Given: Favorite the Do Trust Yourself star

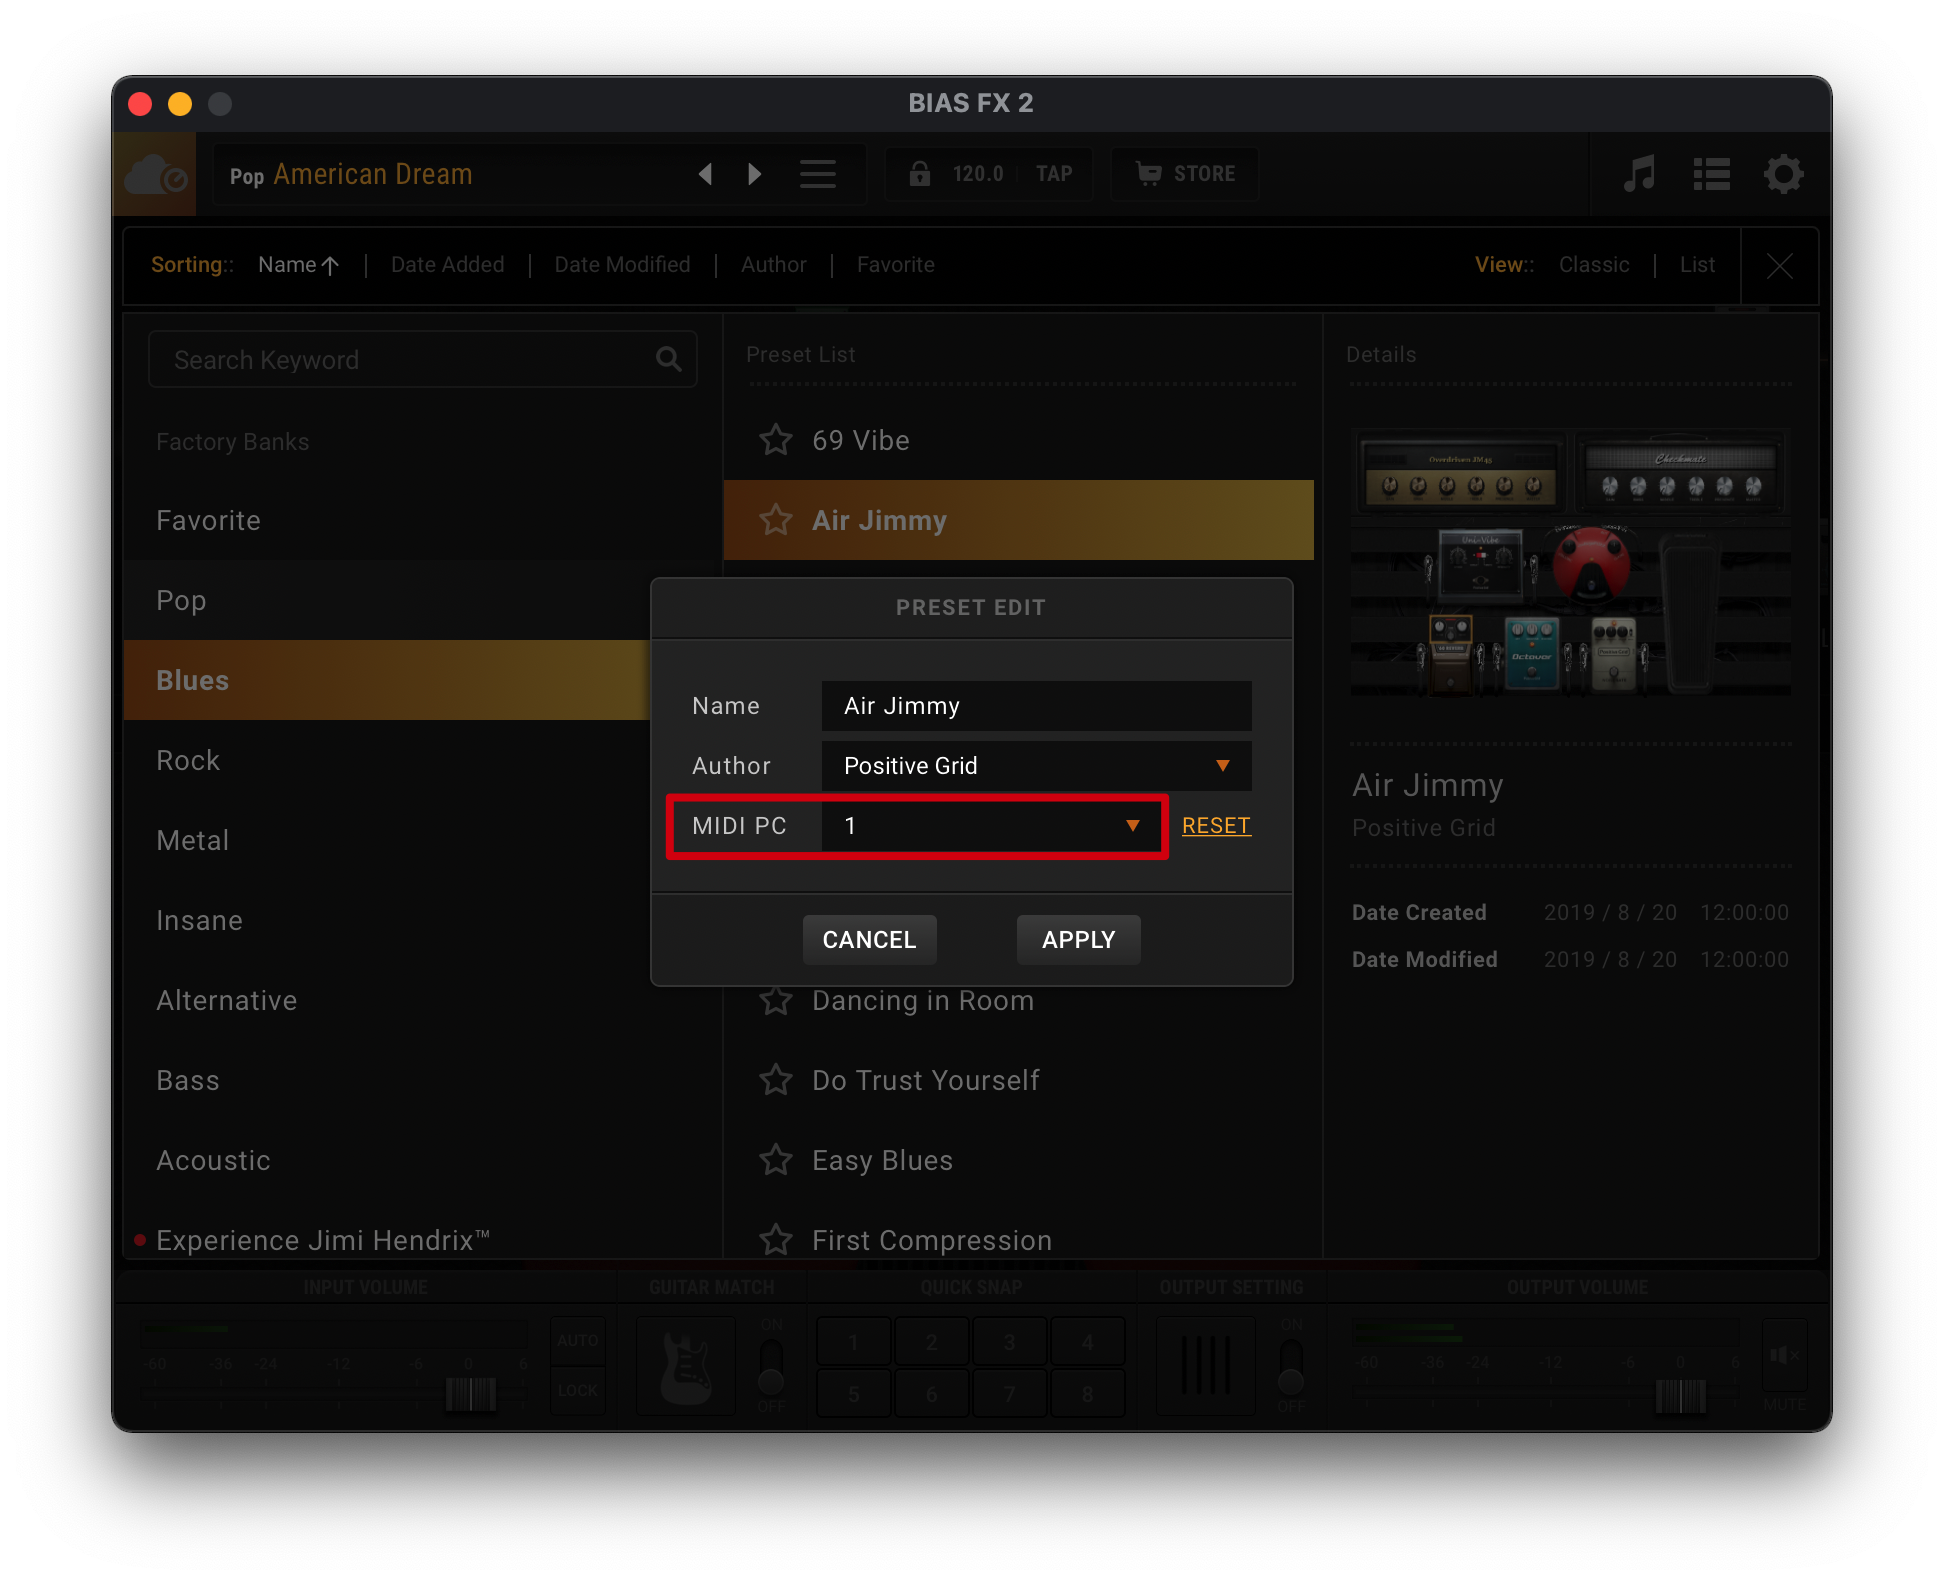Looking at the screenshot, I should (775, 1079).
